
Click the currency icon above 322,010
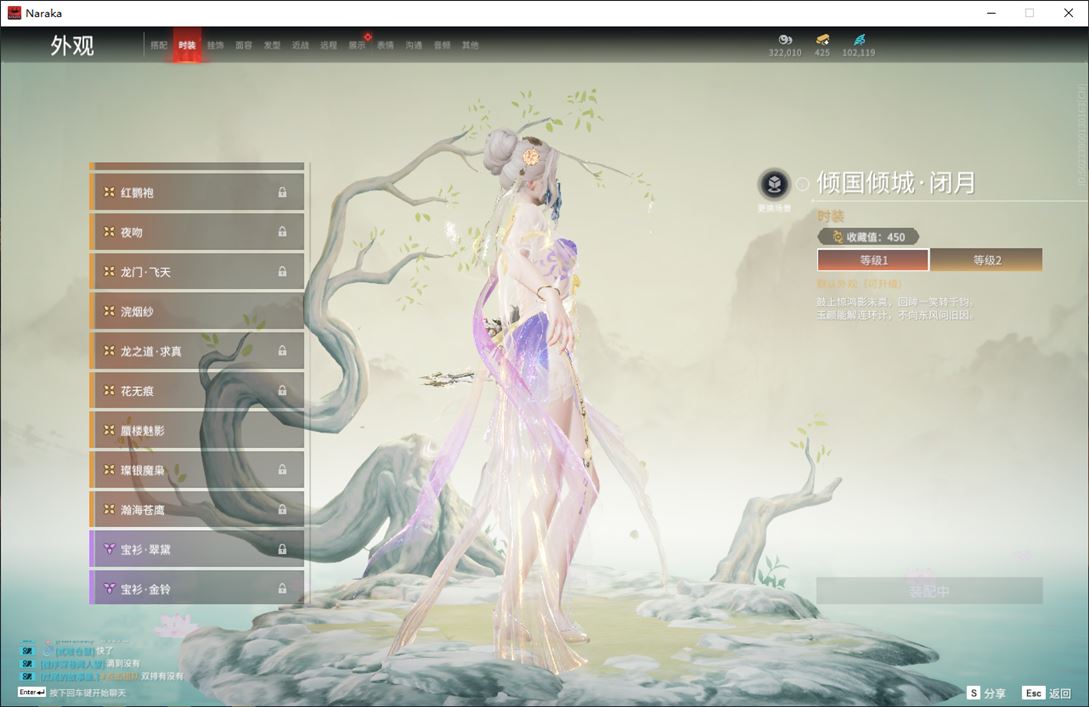point(785,40)
